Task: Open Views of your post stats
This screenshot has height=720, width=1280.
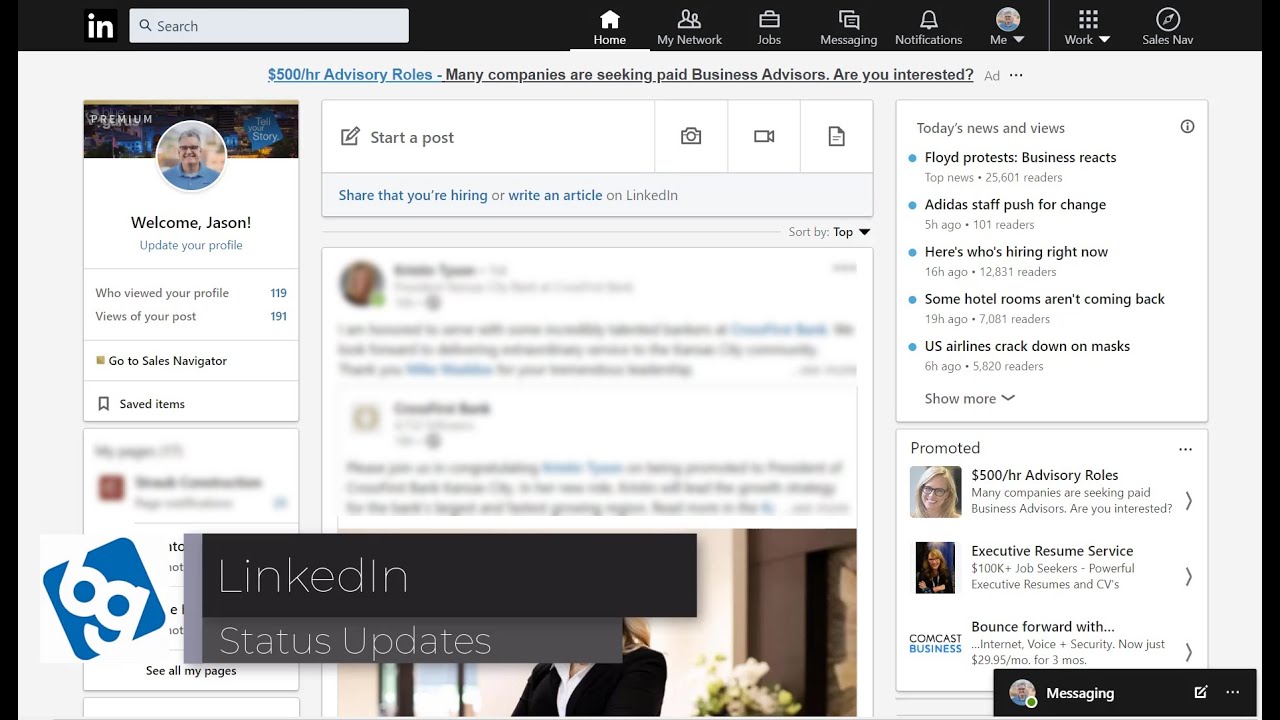Action: tap(191, 316)
